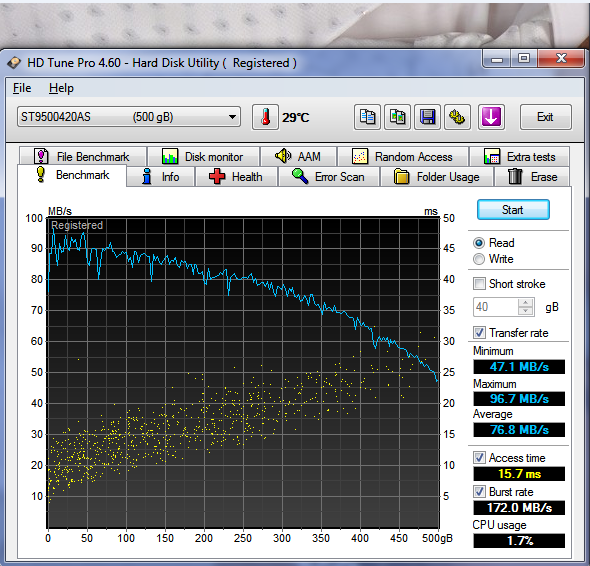
Task: Click the thermometer temperature icon
Action: click(x=265, y=117)
